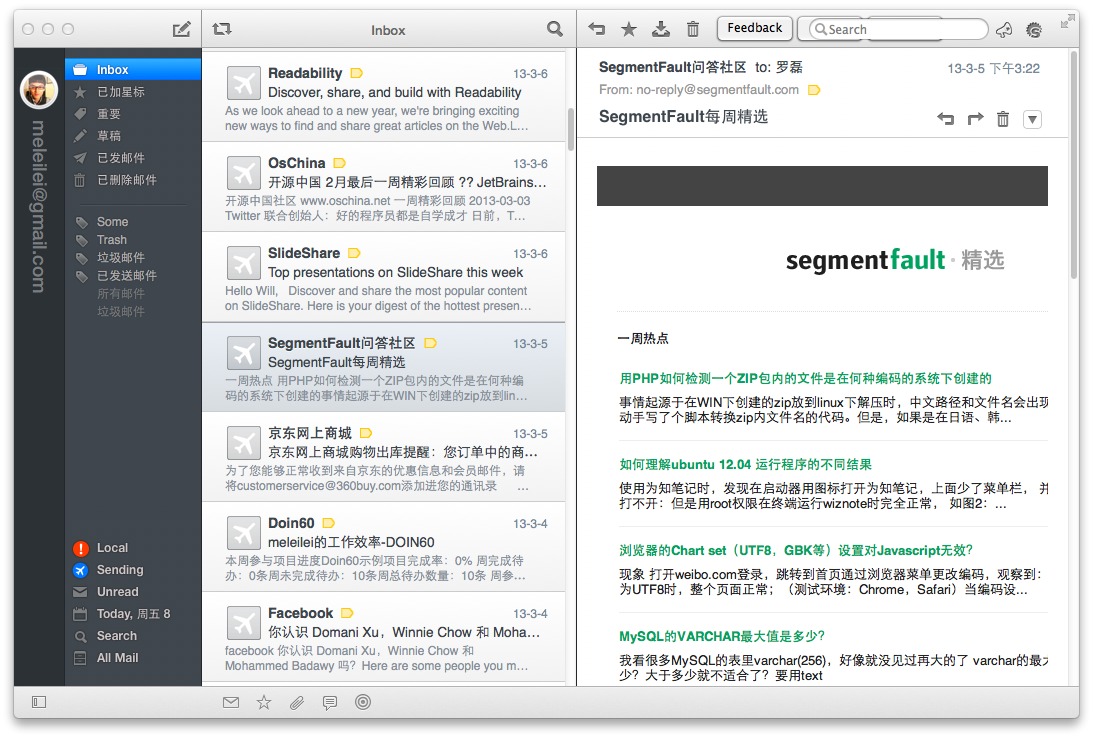Image resolution: width=1093 pixels, height=738 pixels.
Task: Toggle the sidebar with the bottom-left panel icon
Action: coord(39,702)
